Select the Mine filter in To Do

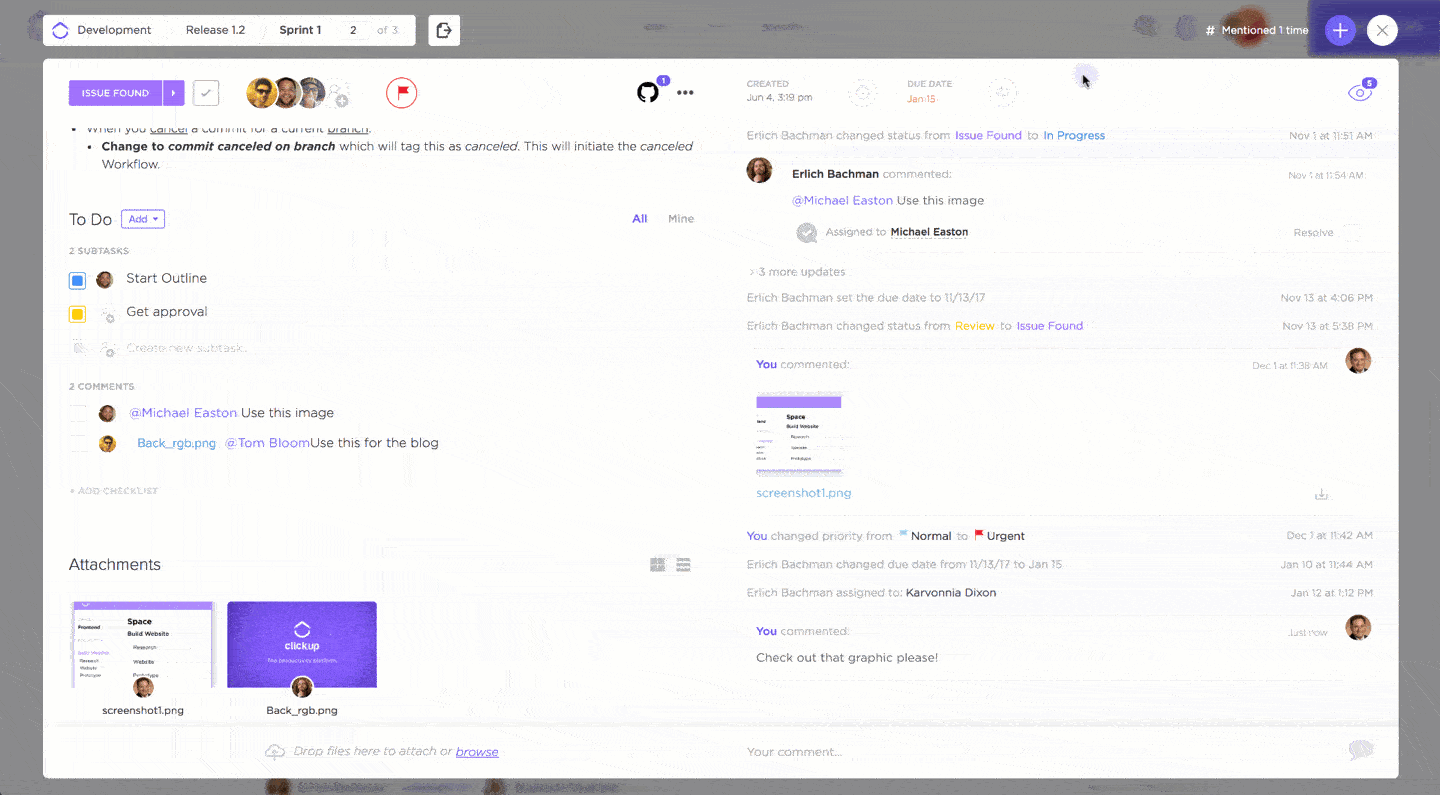point(681,219)
